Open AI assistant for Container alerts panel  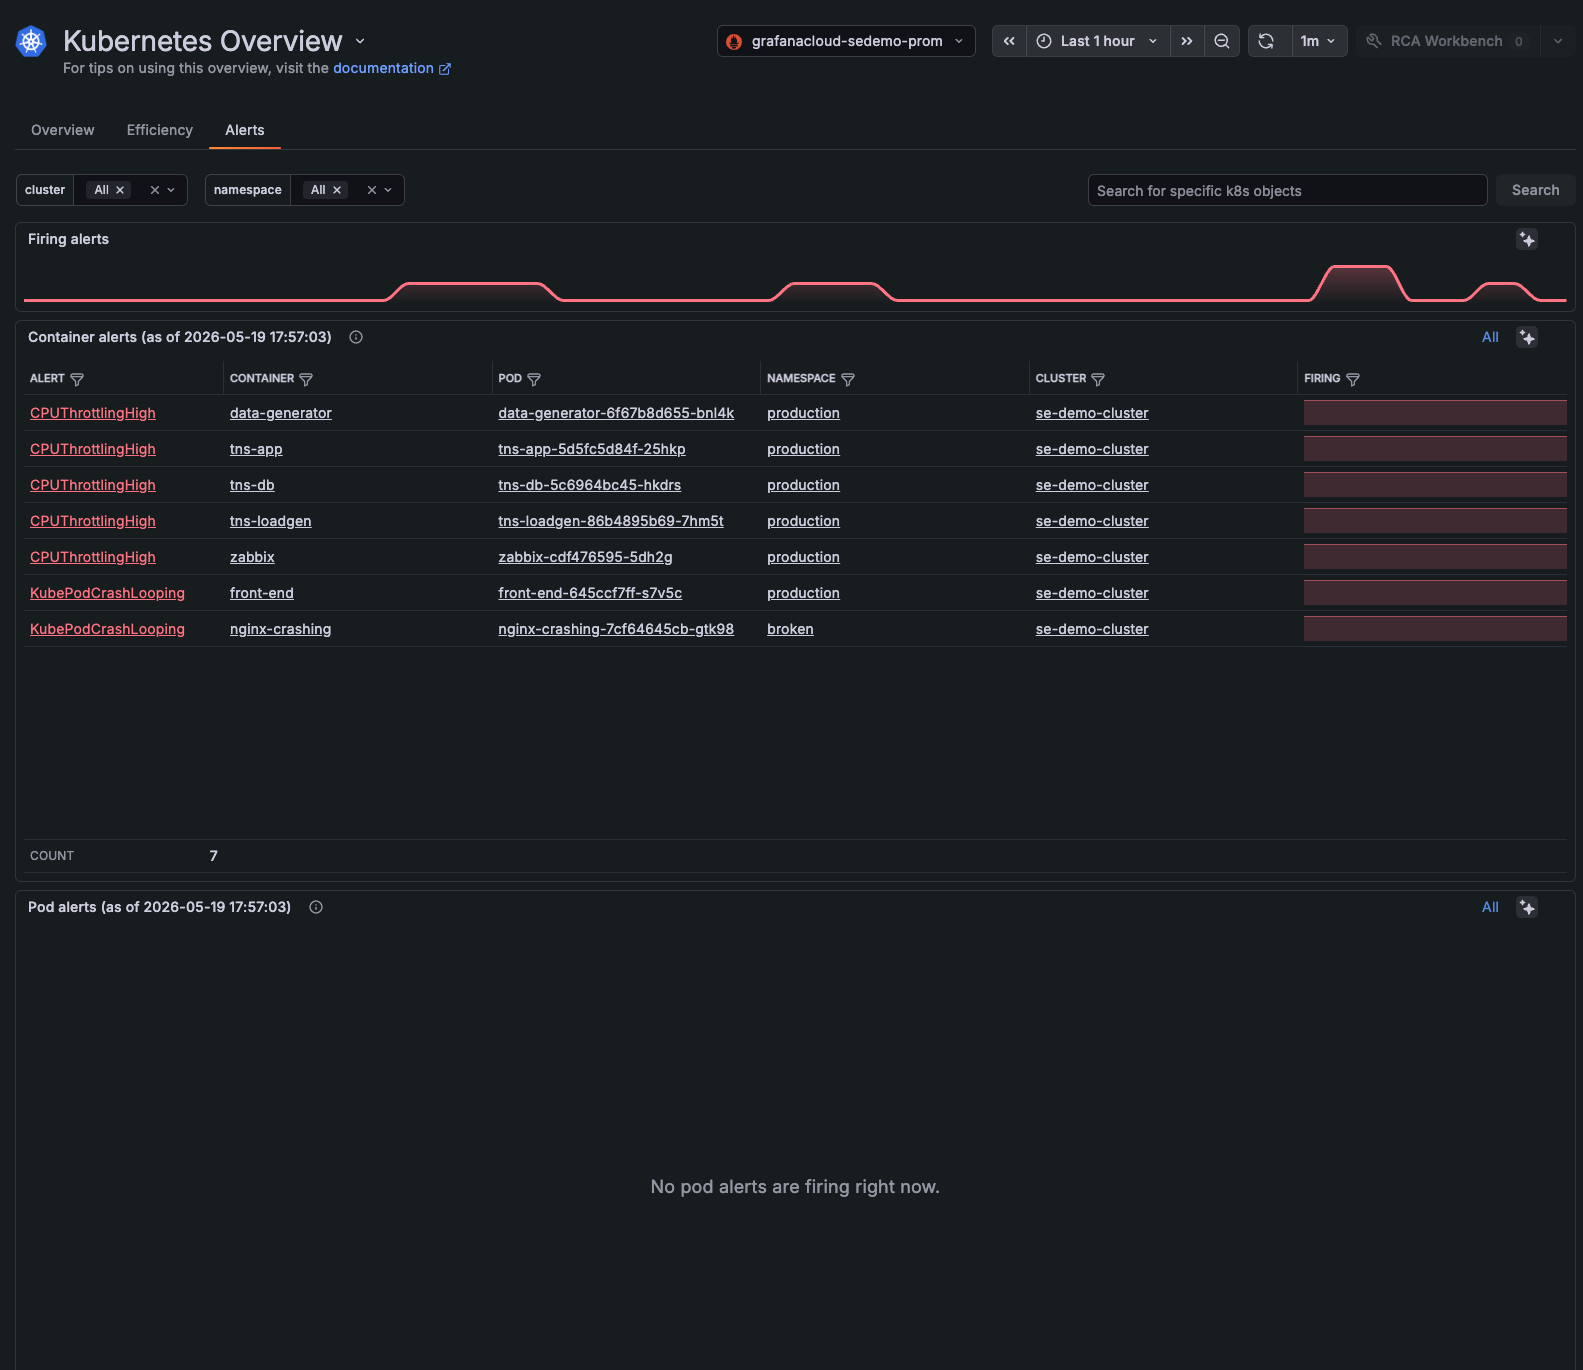point(1527,337)
